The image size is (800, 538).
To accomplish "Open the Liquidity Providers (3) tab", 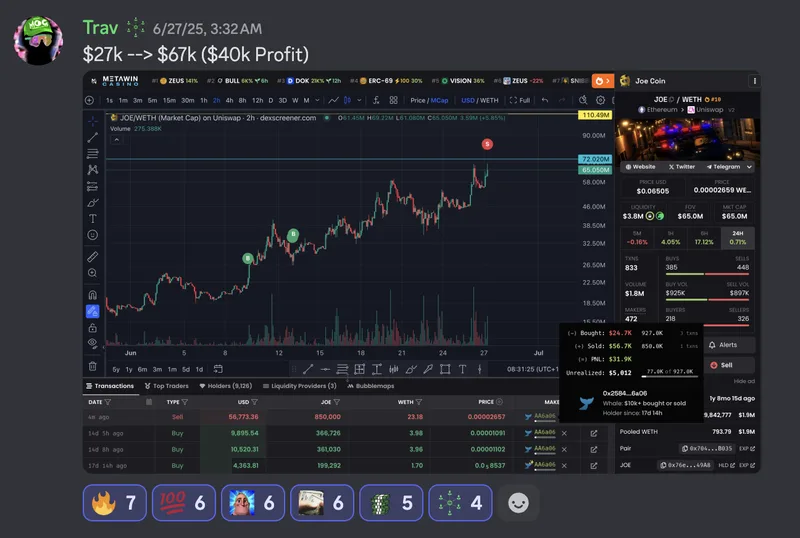I will pos(299,386).
